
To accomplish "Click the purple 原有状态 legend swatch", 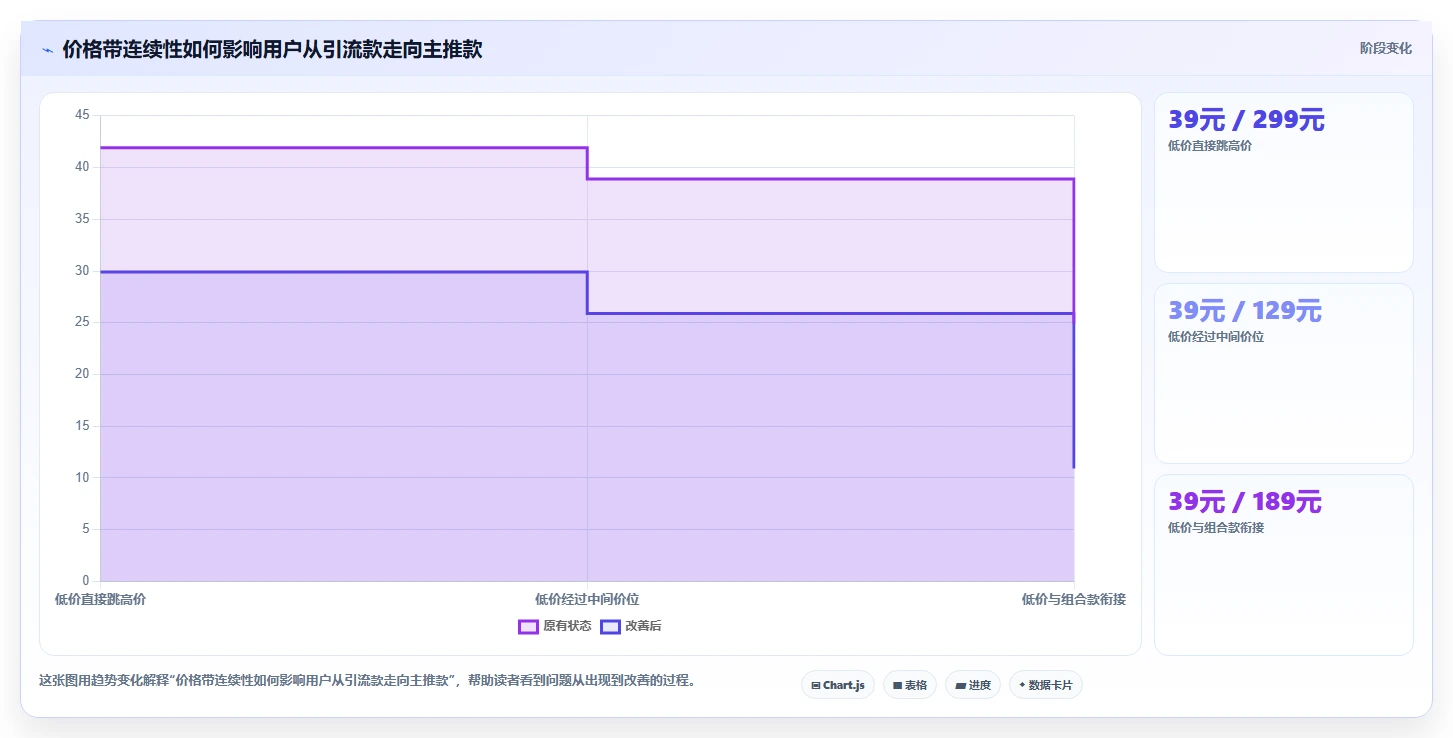I will point(528,627).
